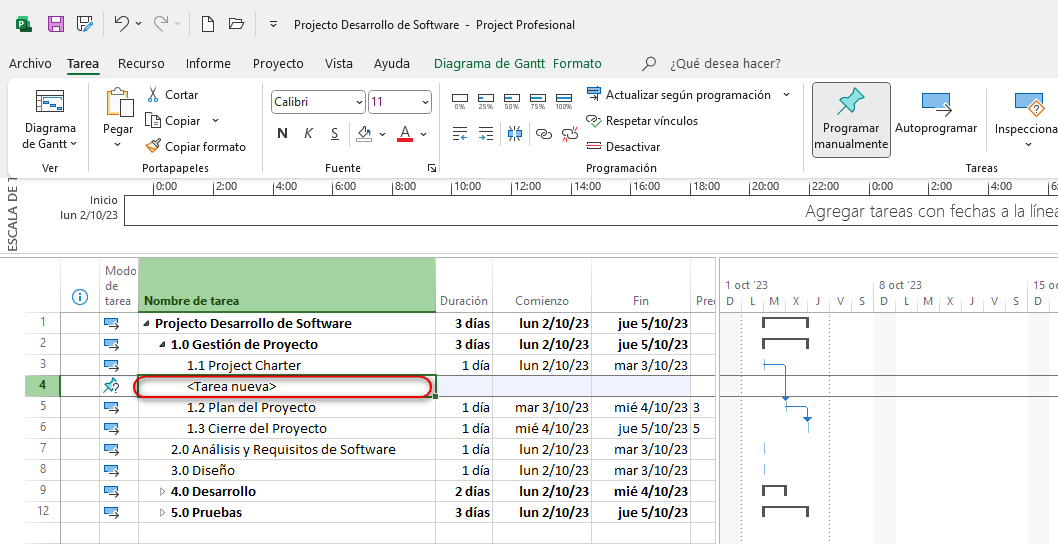Open the Calibri font name dropdown
The height and width of the screenshot is (544, 1058).
(x=359, y=102)
